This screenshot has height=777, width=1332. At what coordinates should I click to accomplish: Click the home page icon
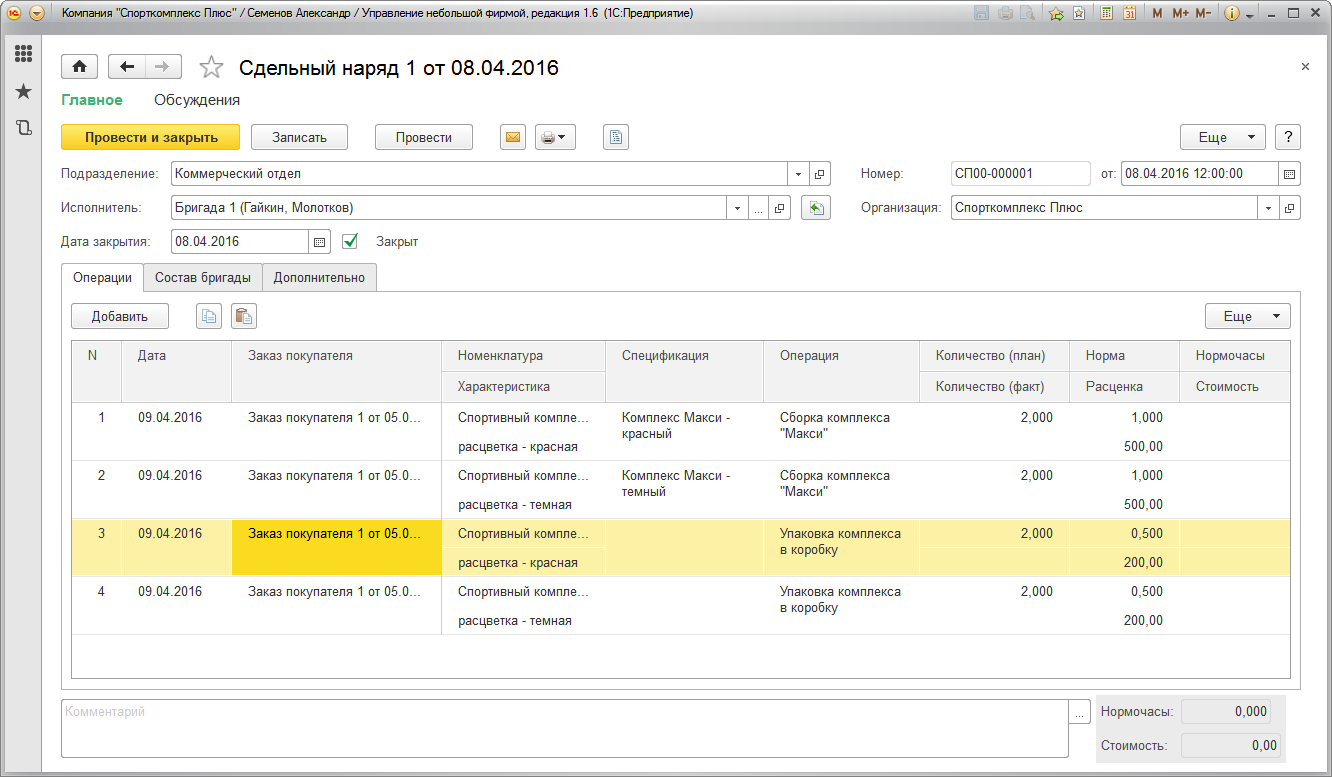79,67
